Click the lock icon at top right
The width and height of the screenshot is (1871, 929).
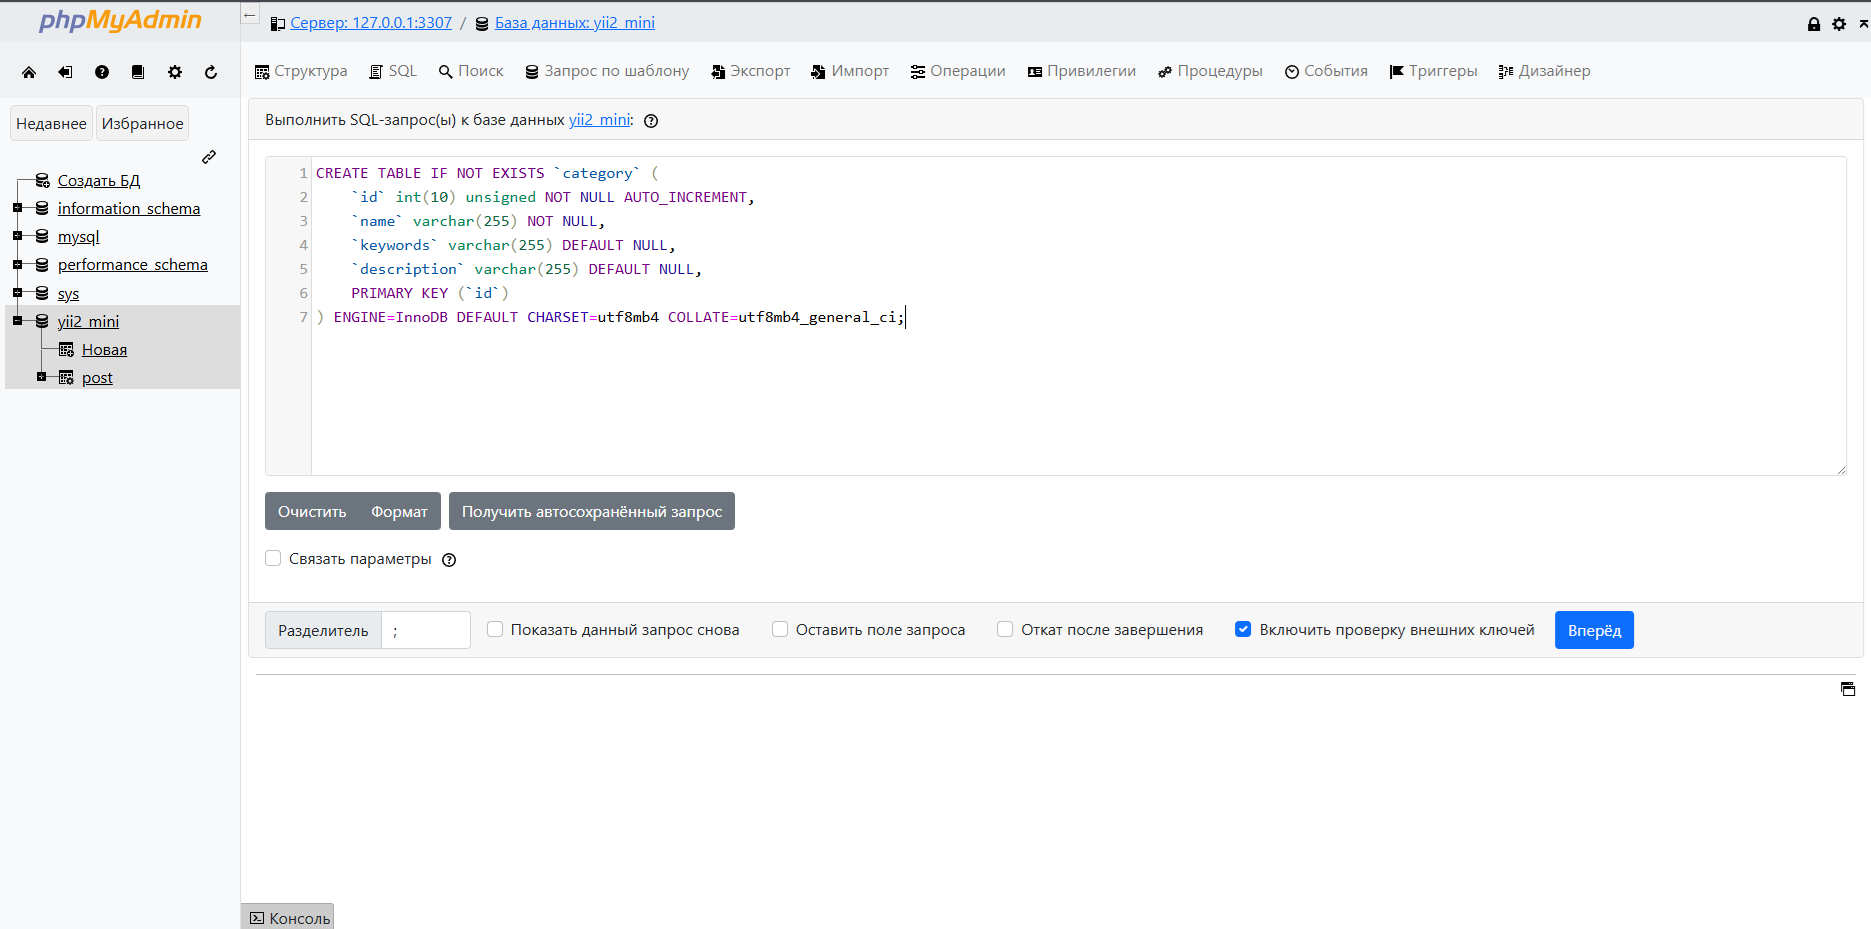click(1814, 24)
